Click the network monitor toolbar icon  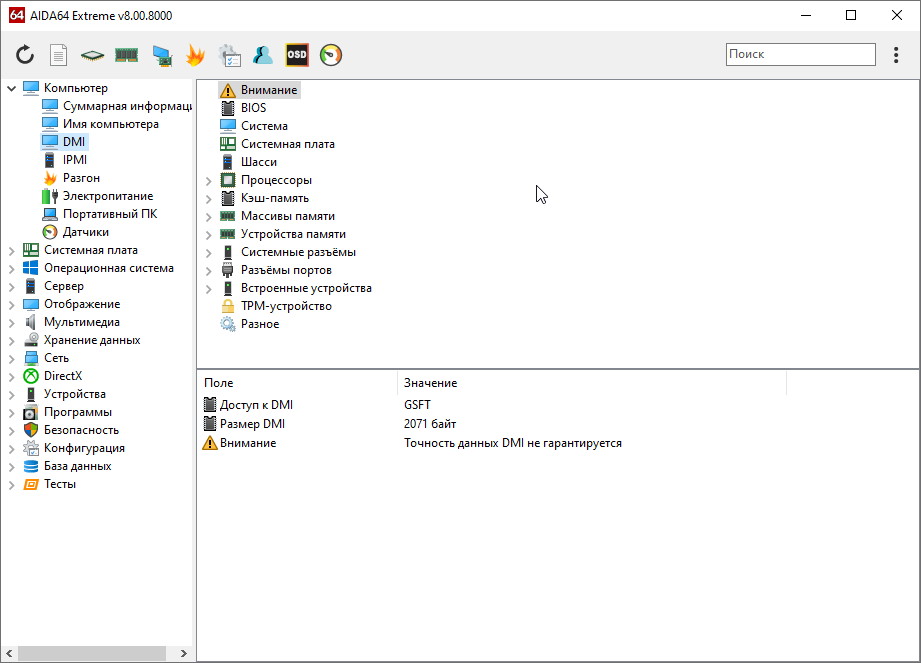[162, 55]
